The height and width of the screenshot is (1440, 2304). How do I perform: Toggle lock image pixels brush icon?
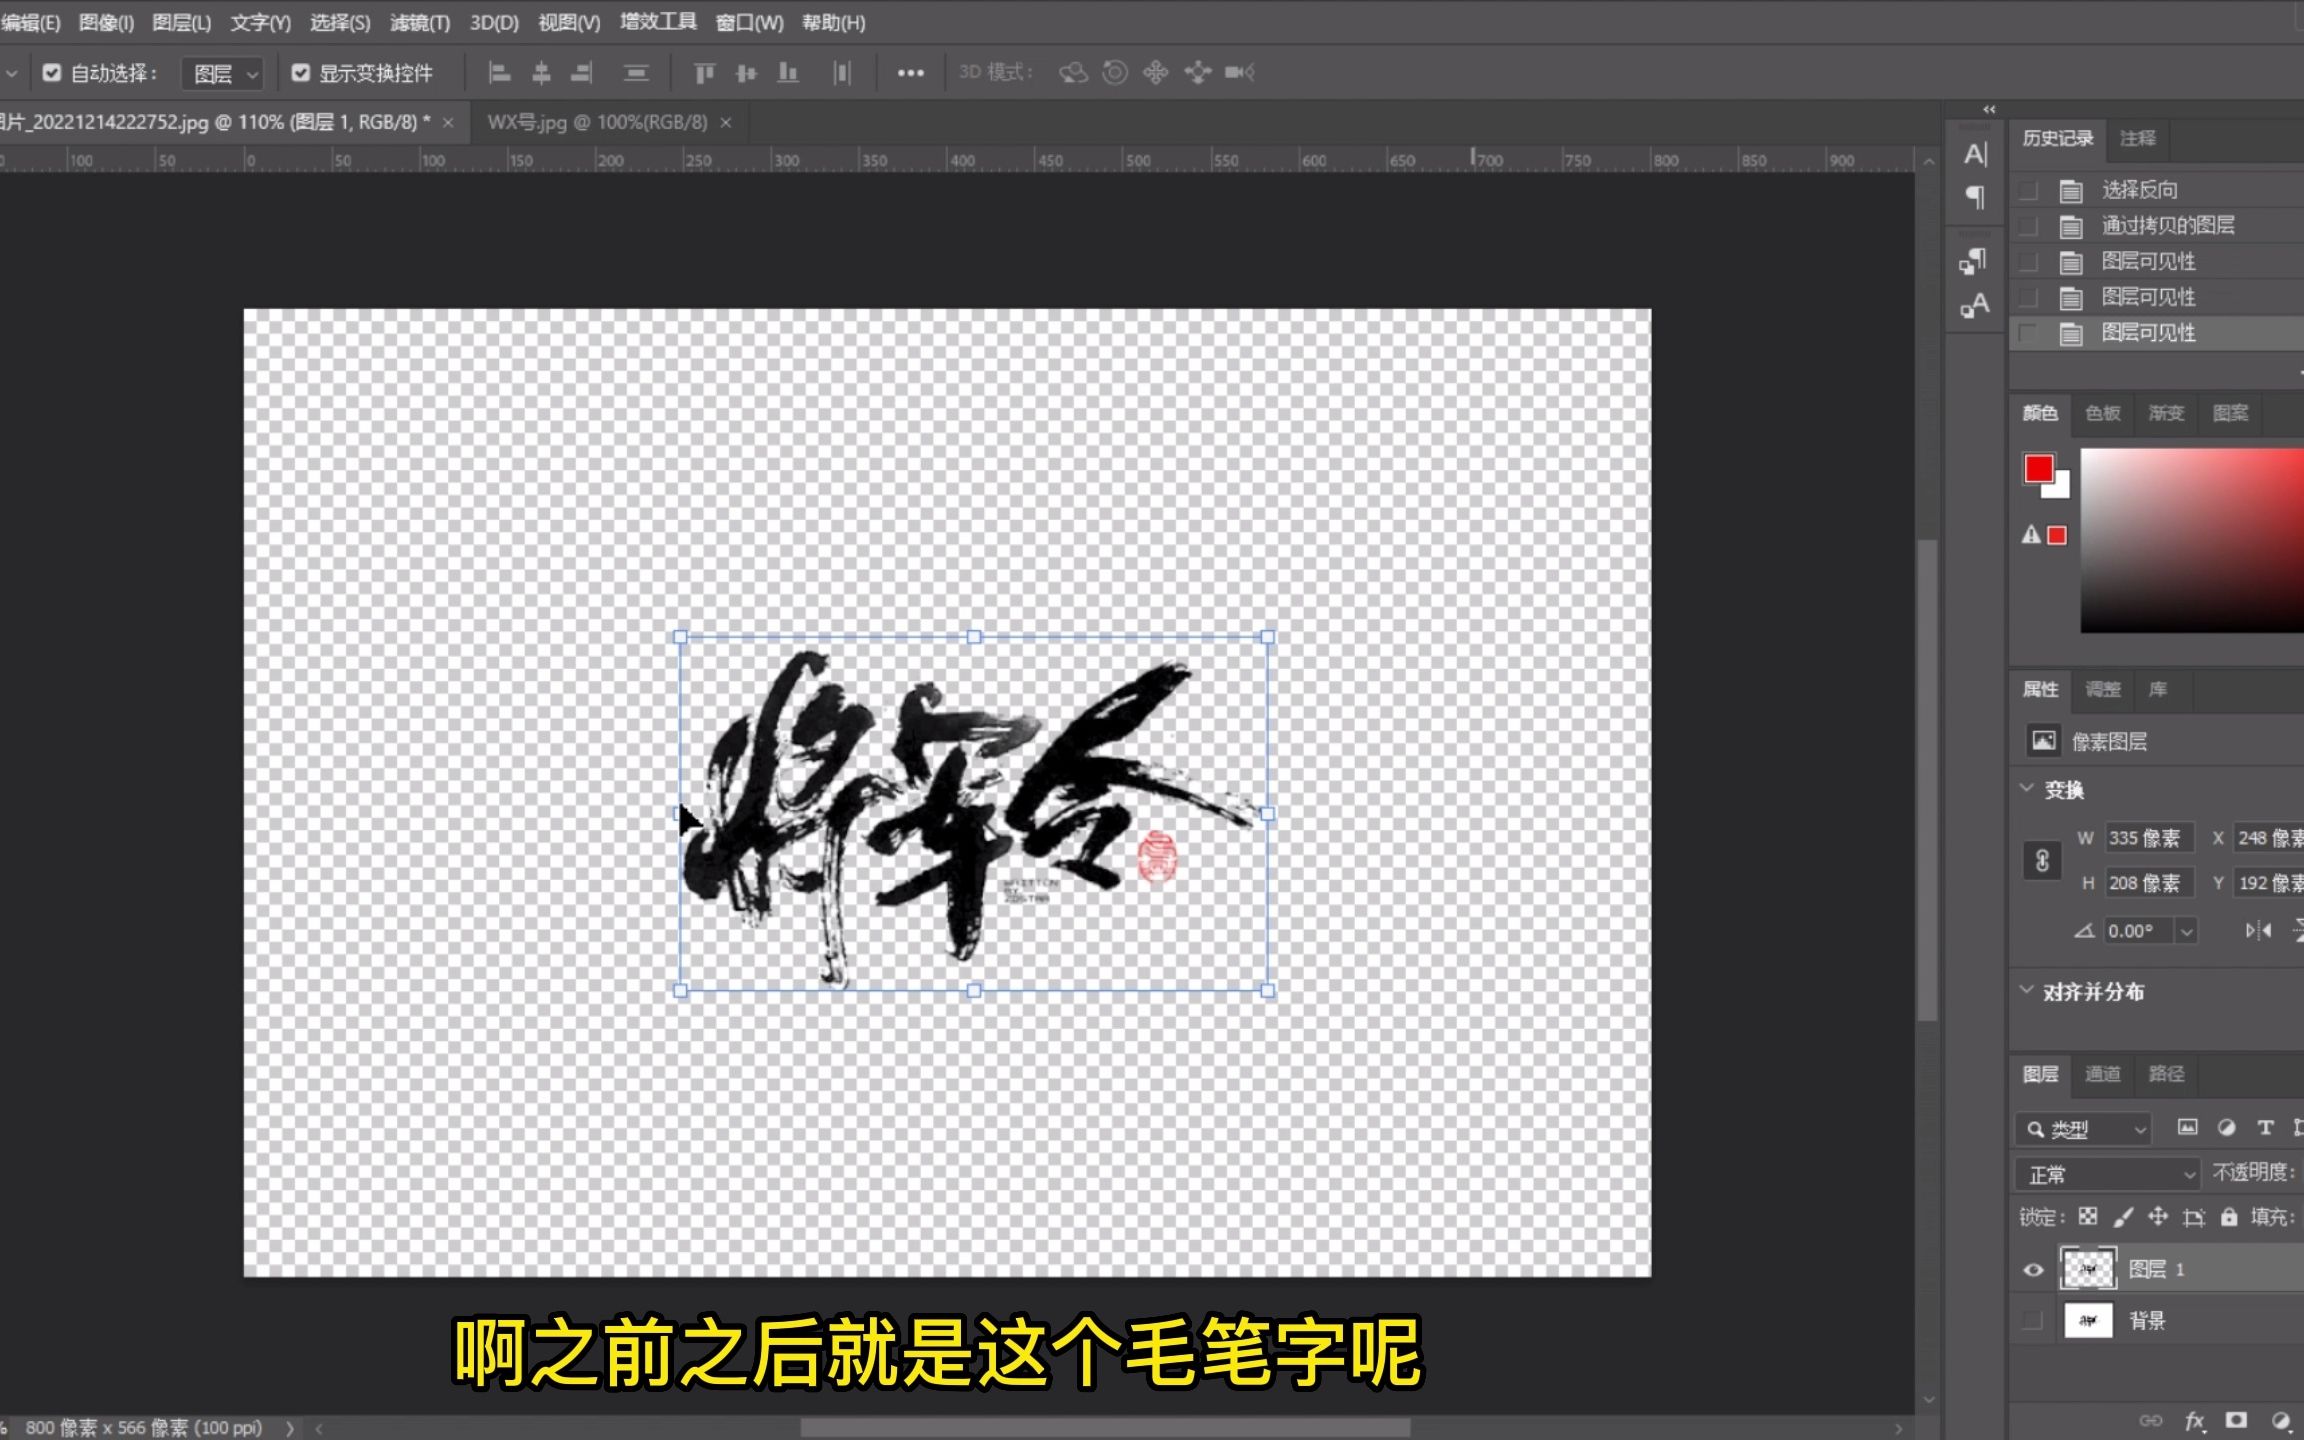coord(2122,1217)
